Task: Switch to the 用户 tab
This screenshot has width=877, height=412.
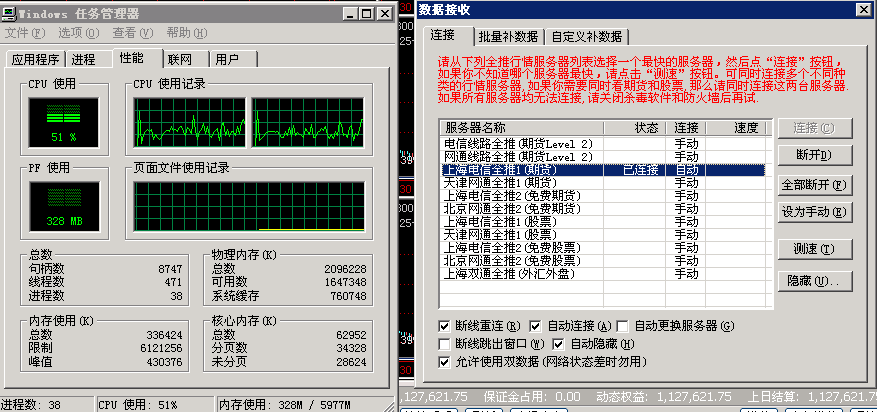Action: click(x=228, y=59)
